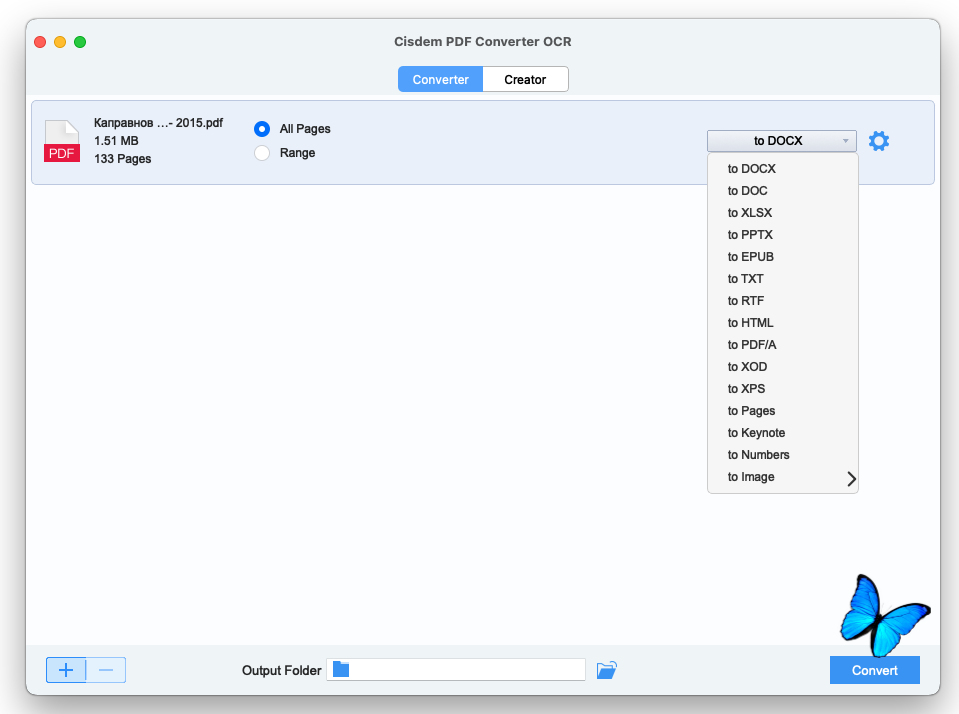Choose to XLSX from format list
959x714 pixels.
pos(750,213)
